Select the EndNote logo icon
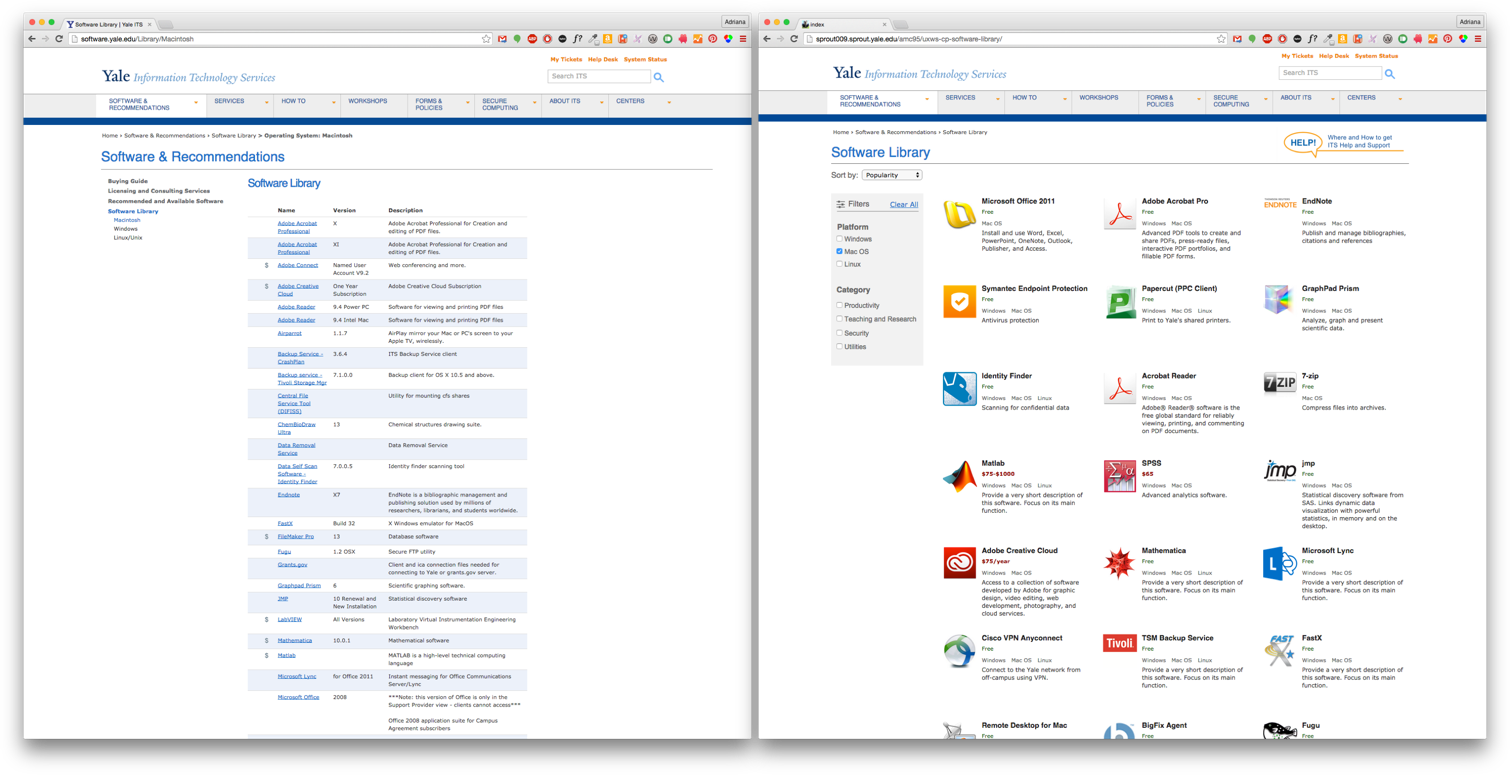1510x775 pixels. click(x=1280, y=204)
